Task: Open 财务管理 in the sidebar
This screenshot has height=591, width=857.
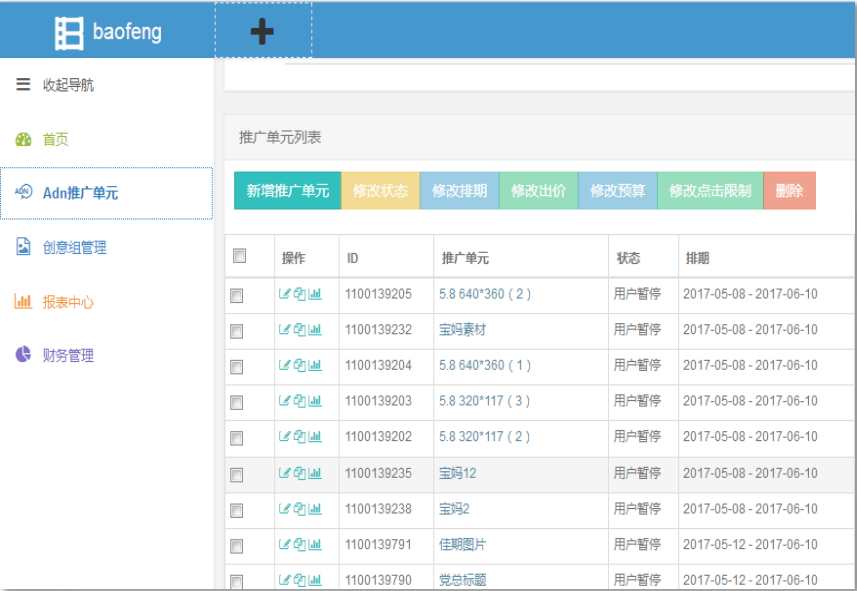Action: coord(67,355)
